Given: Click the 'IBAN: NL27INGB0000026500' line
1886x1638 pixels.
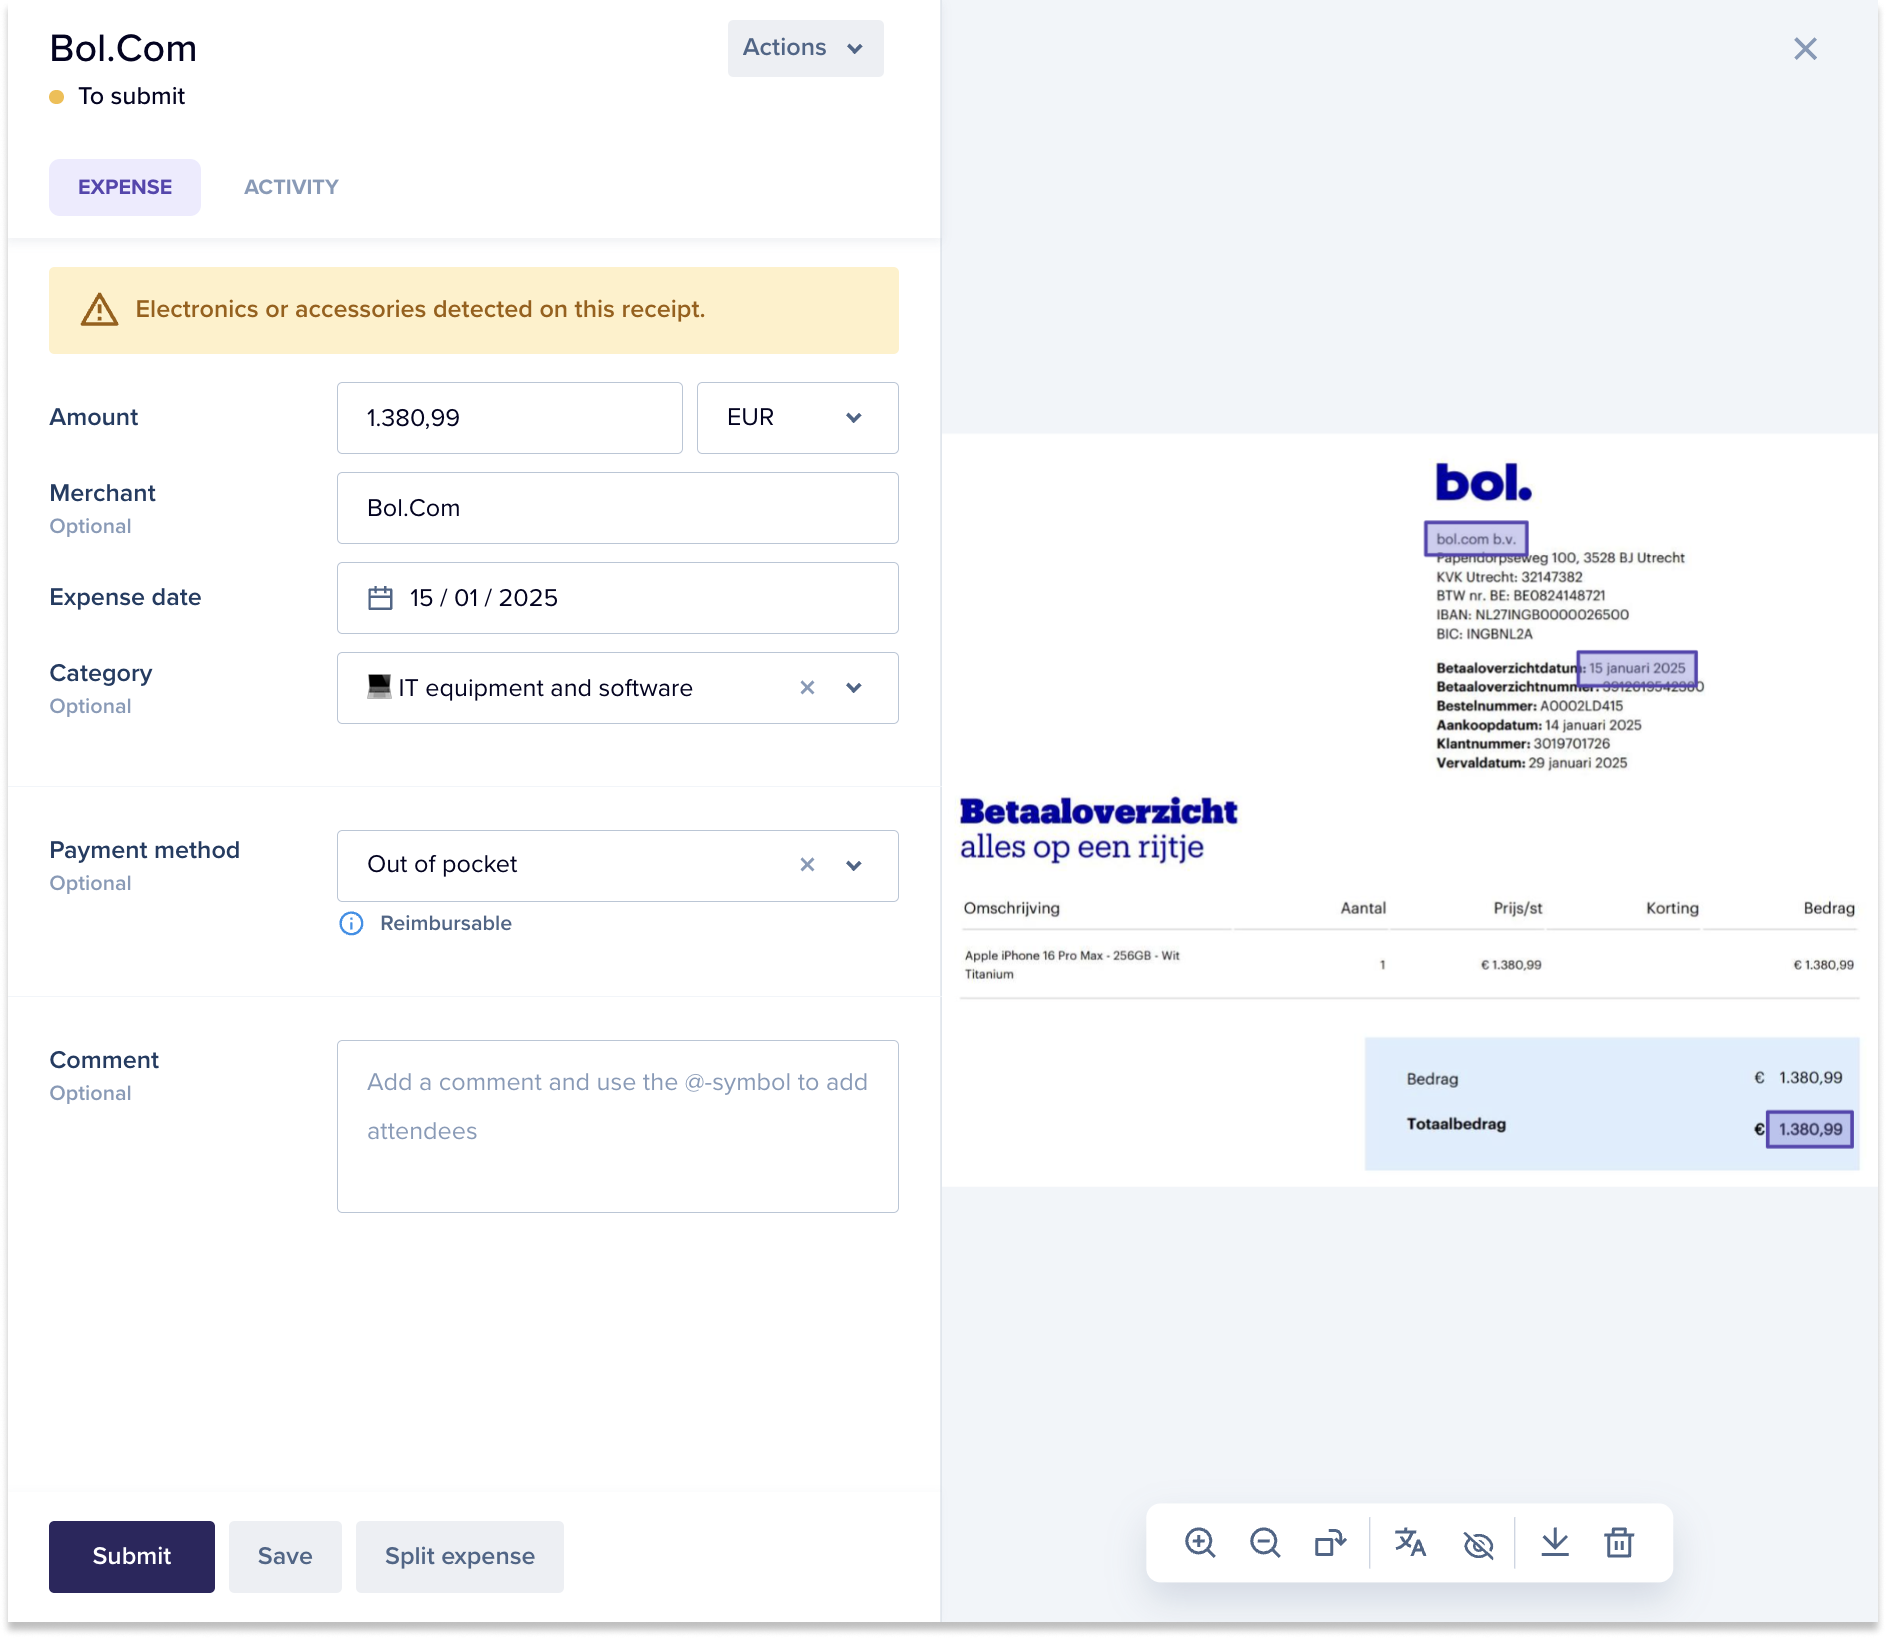Looking at the screenshot, I should (x=1533, y=615).
